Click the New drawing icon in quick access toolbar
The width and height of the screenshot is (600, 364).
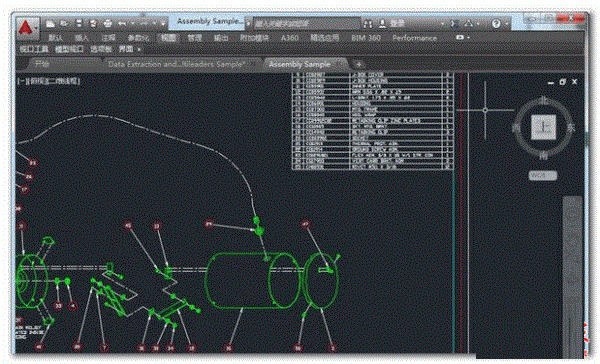(50, 24)
